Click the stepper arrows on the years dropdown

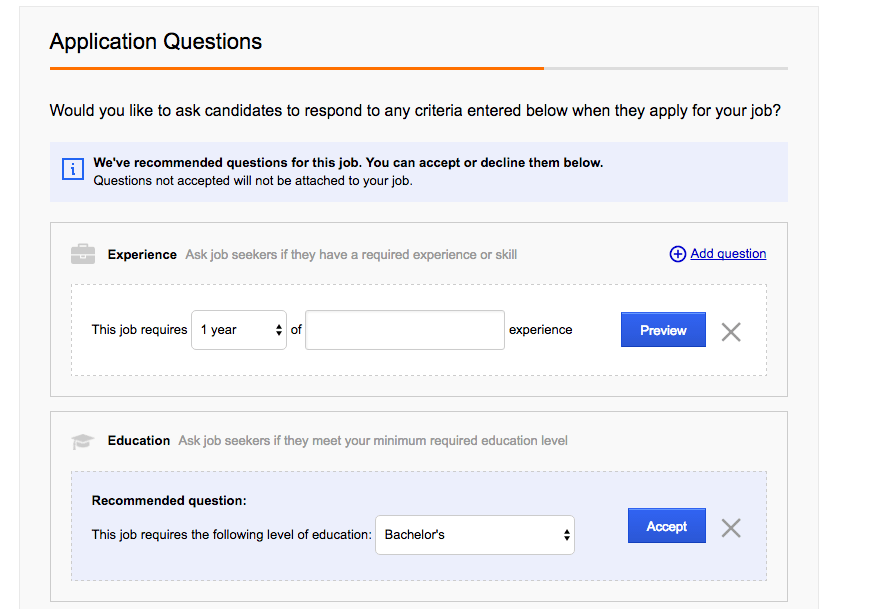click(x=279, y=330)
